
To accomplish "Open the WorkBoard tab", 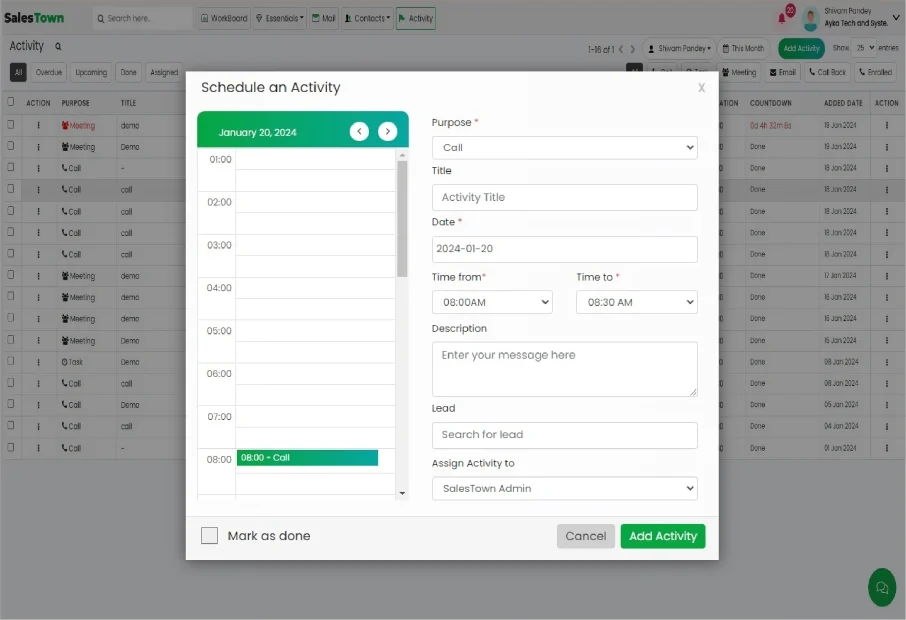I will 224,18.
